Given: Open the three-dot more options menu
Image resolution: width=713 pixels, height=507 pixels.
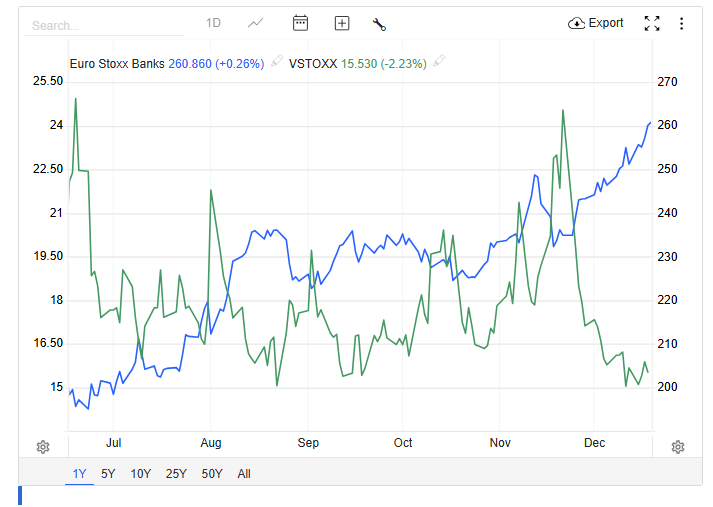Looking at the screenshot, I should pyautogui.click(x=682, y=23).
